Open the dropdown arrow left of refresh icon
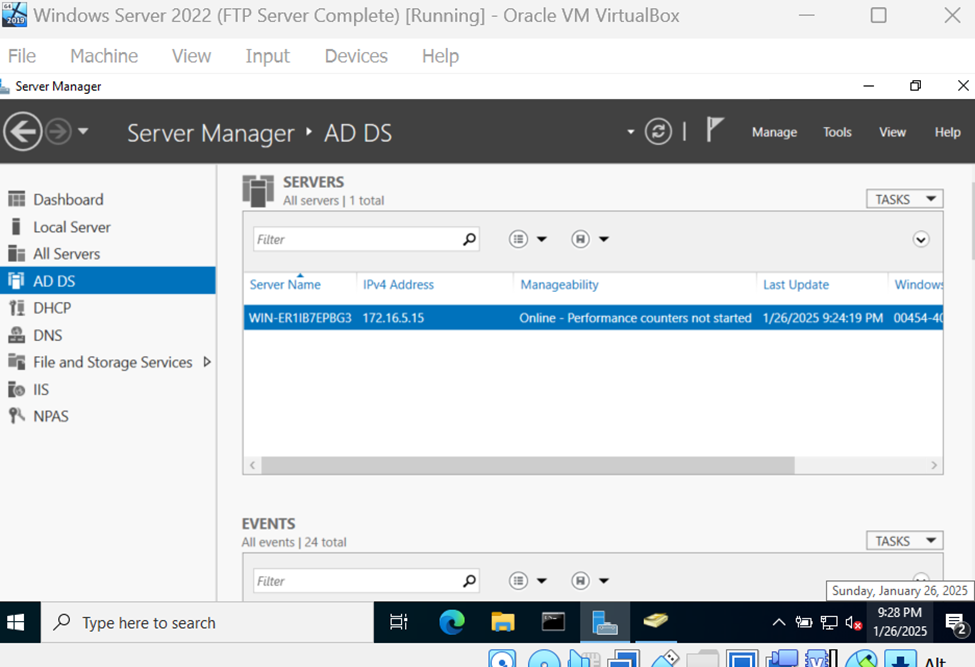This screenshot has width=975, height=667. pos(631,132)
